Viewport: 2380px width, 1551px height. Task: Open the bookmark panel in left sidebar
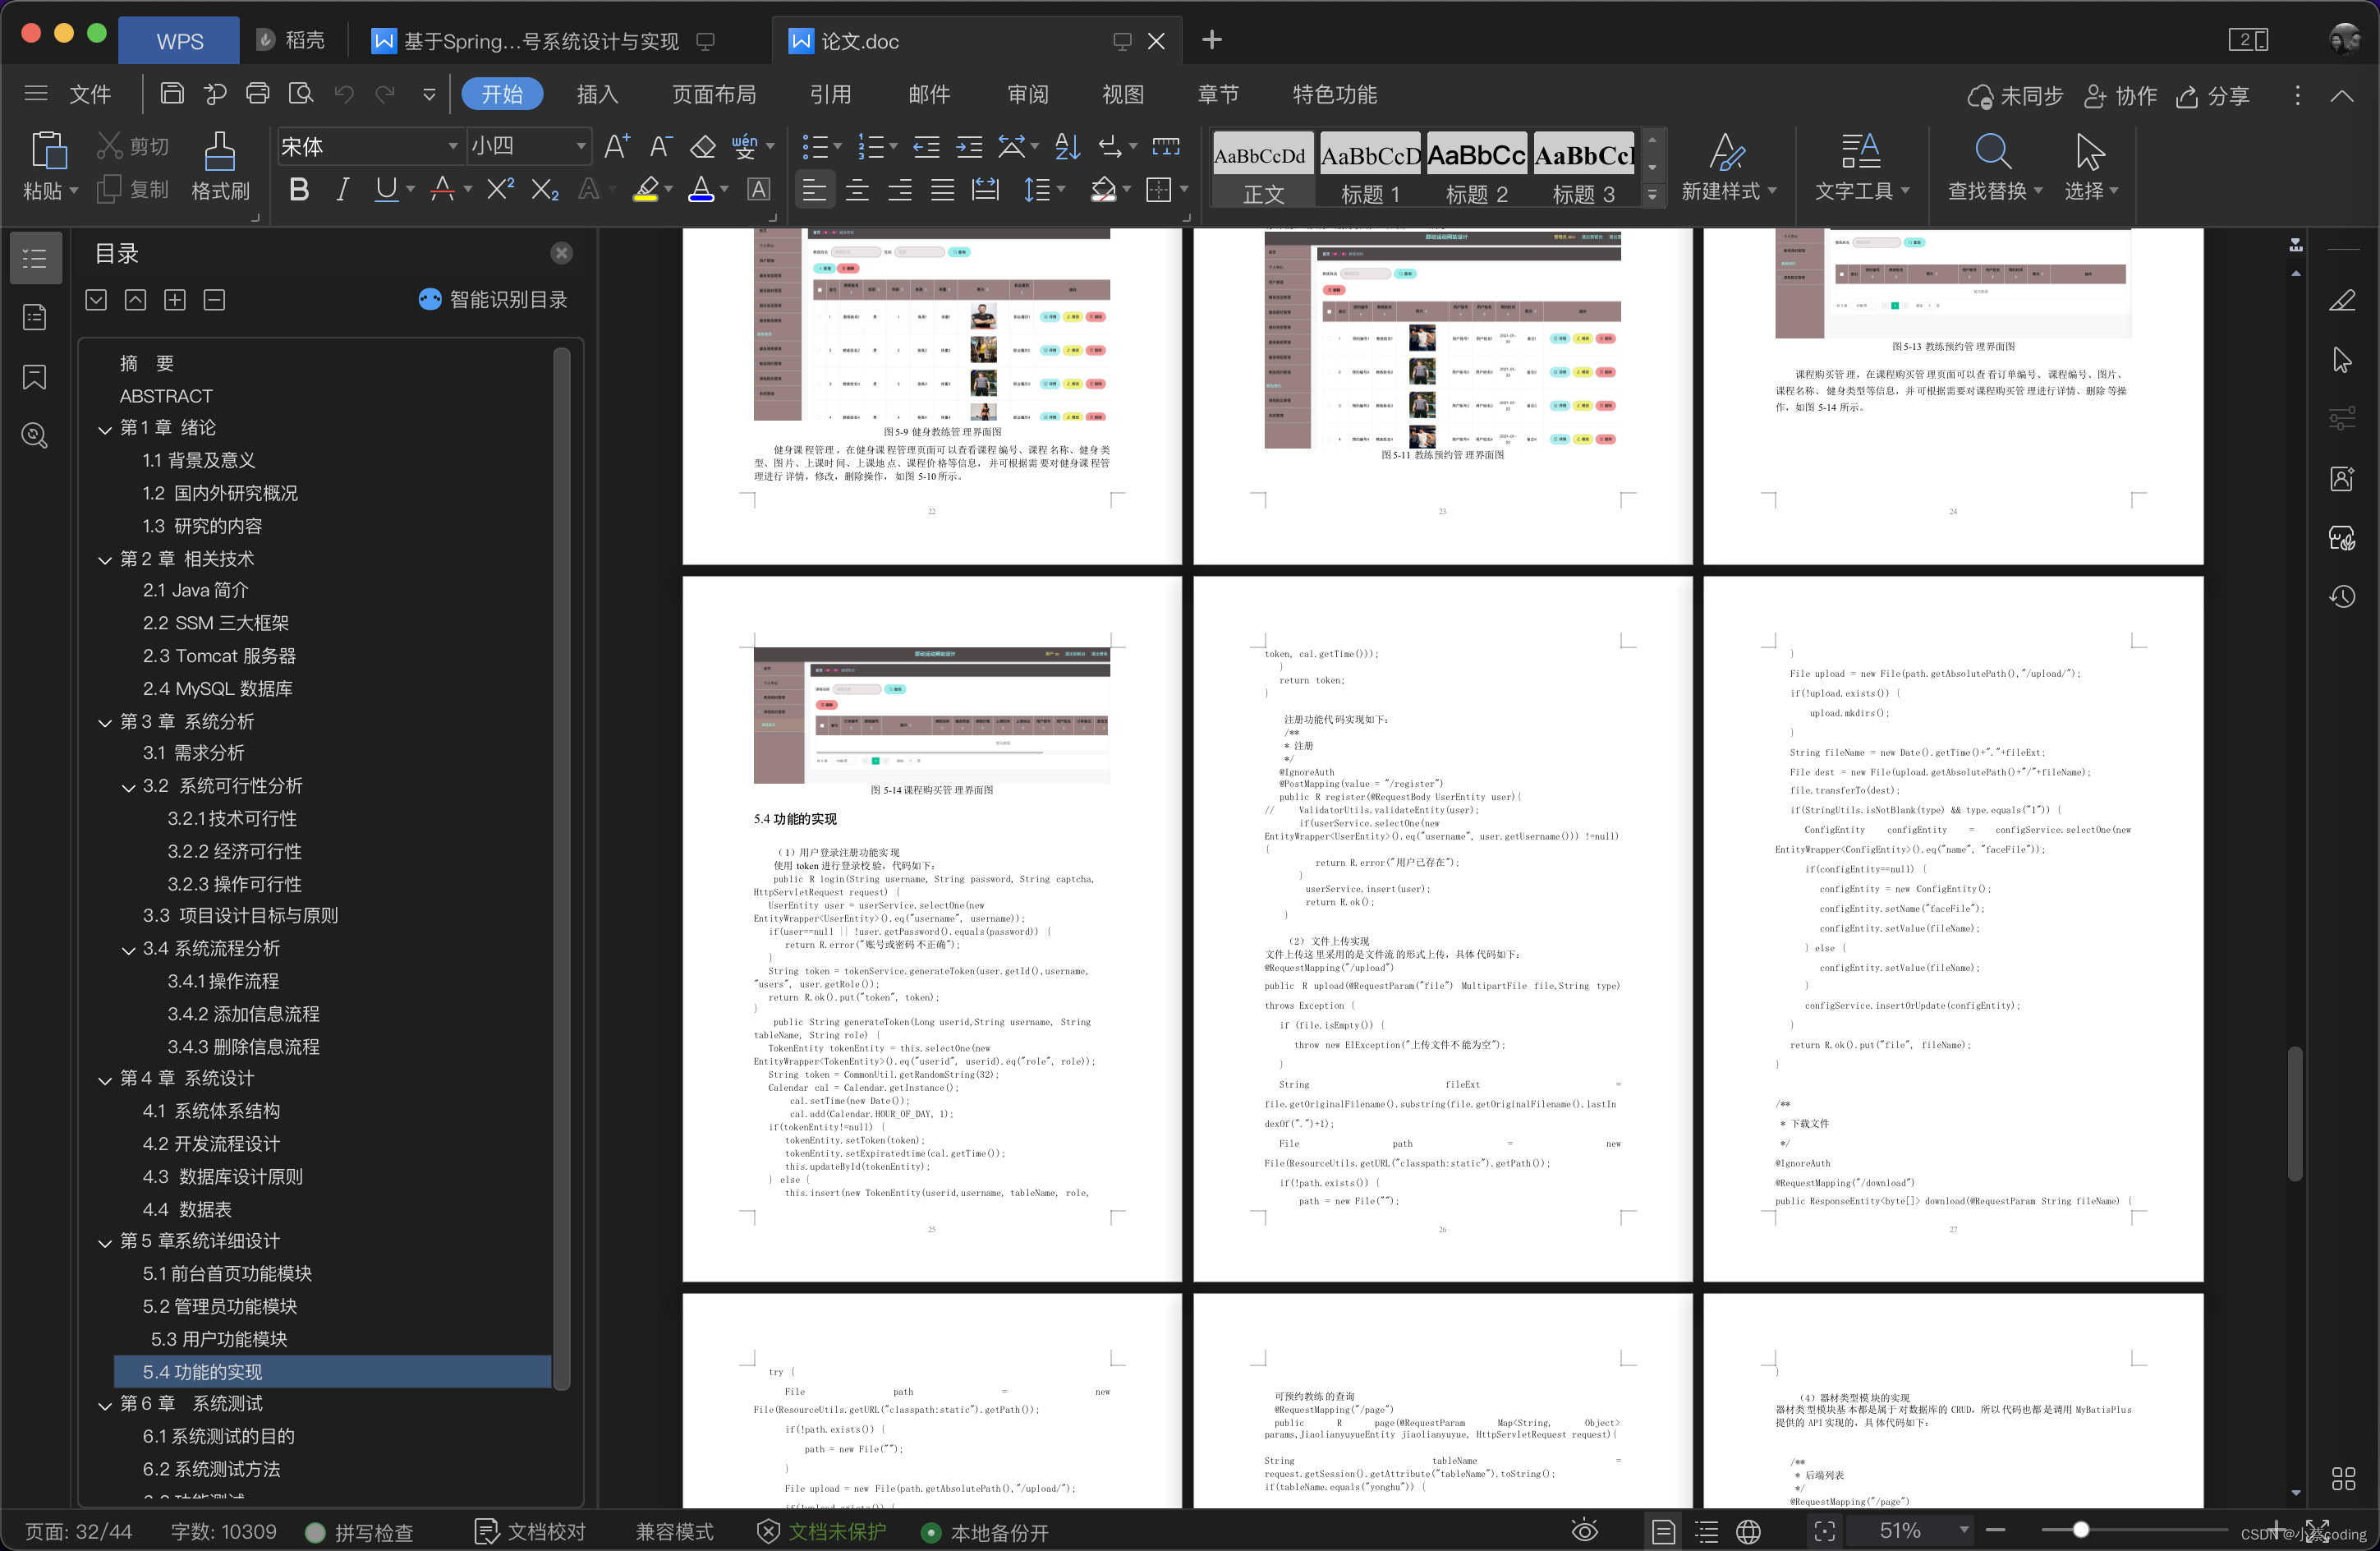(x=35, y=377)
